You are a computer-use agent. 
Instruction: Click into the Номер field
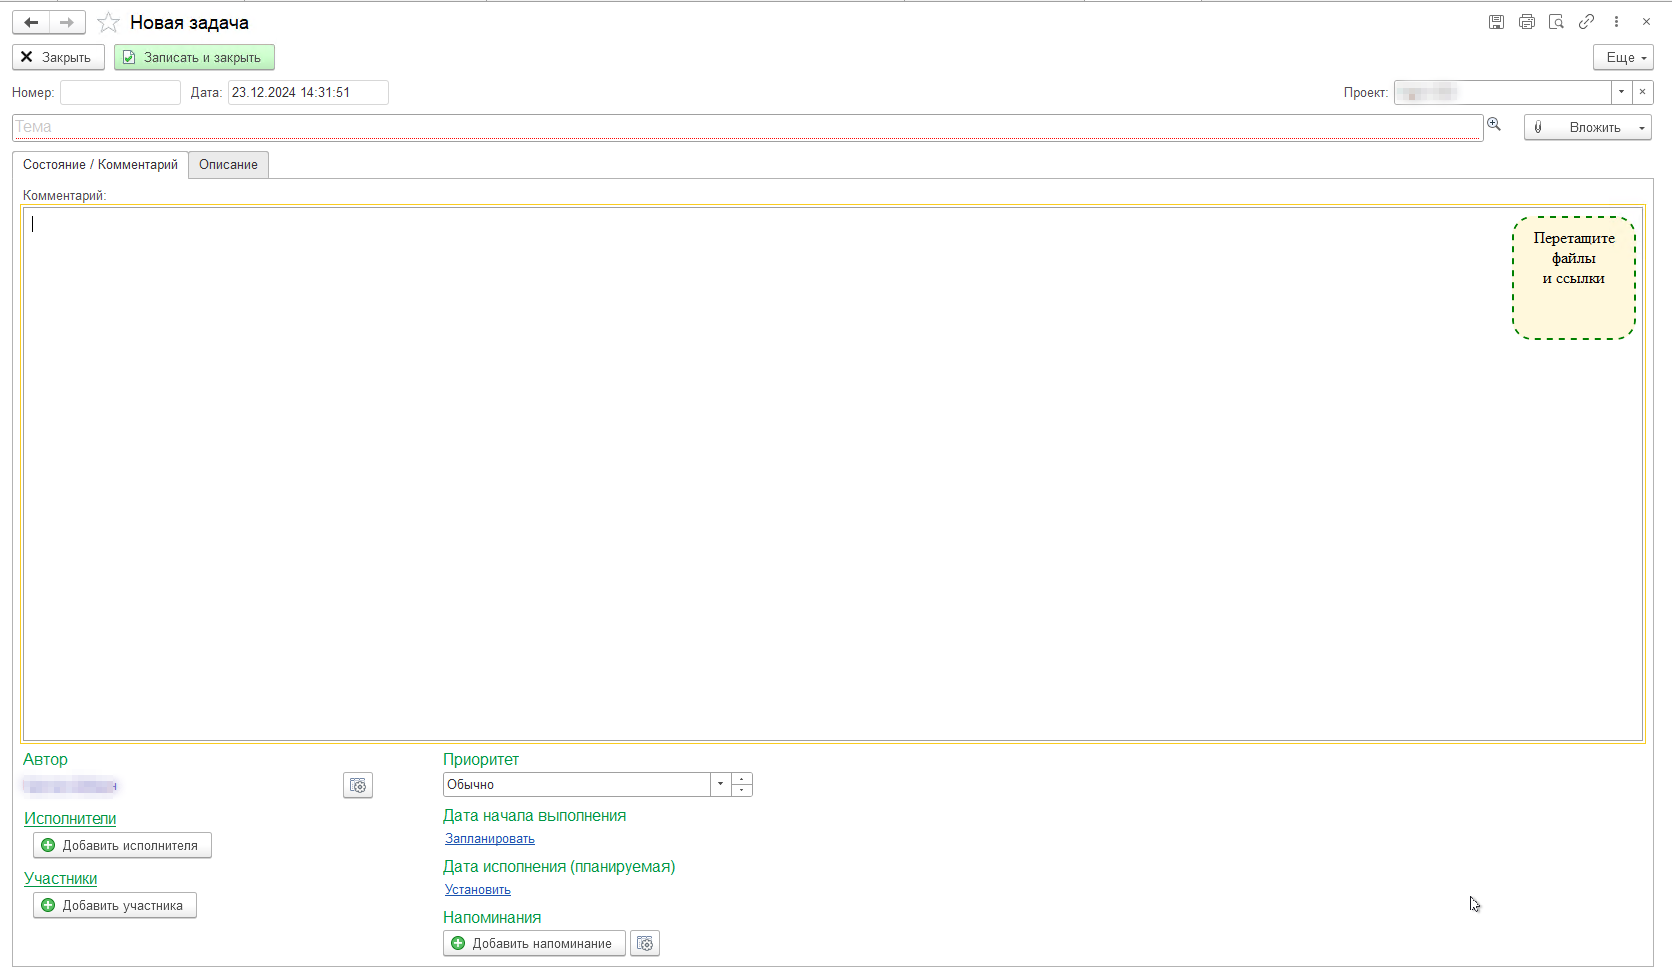(x=120, y=92)
